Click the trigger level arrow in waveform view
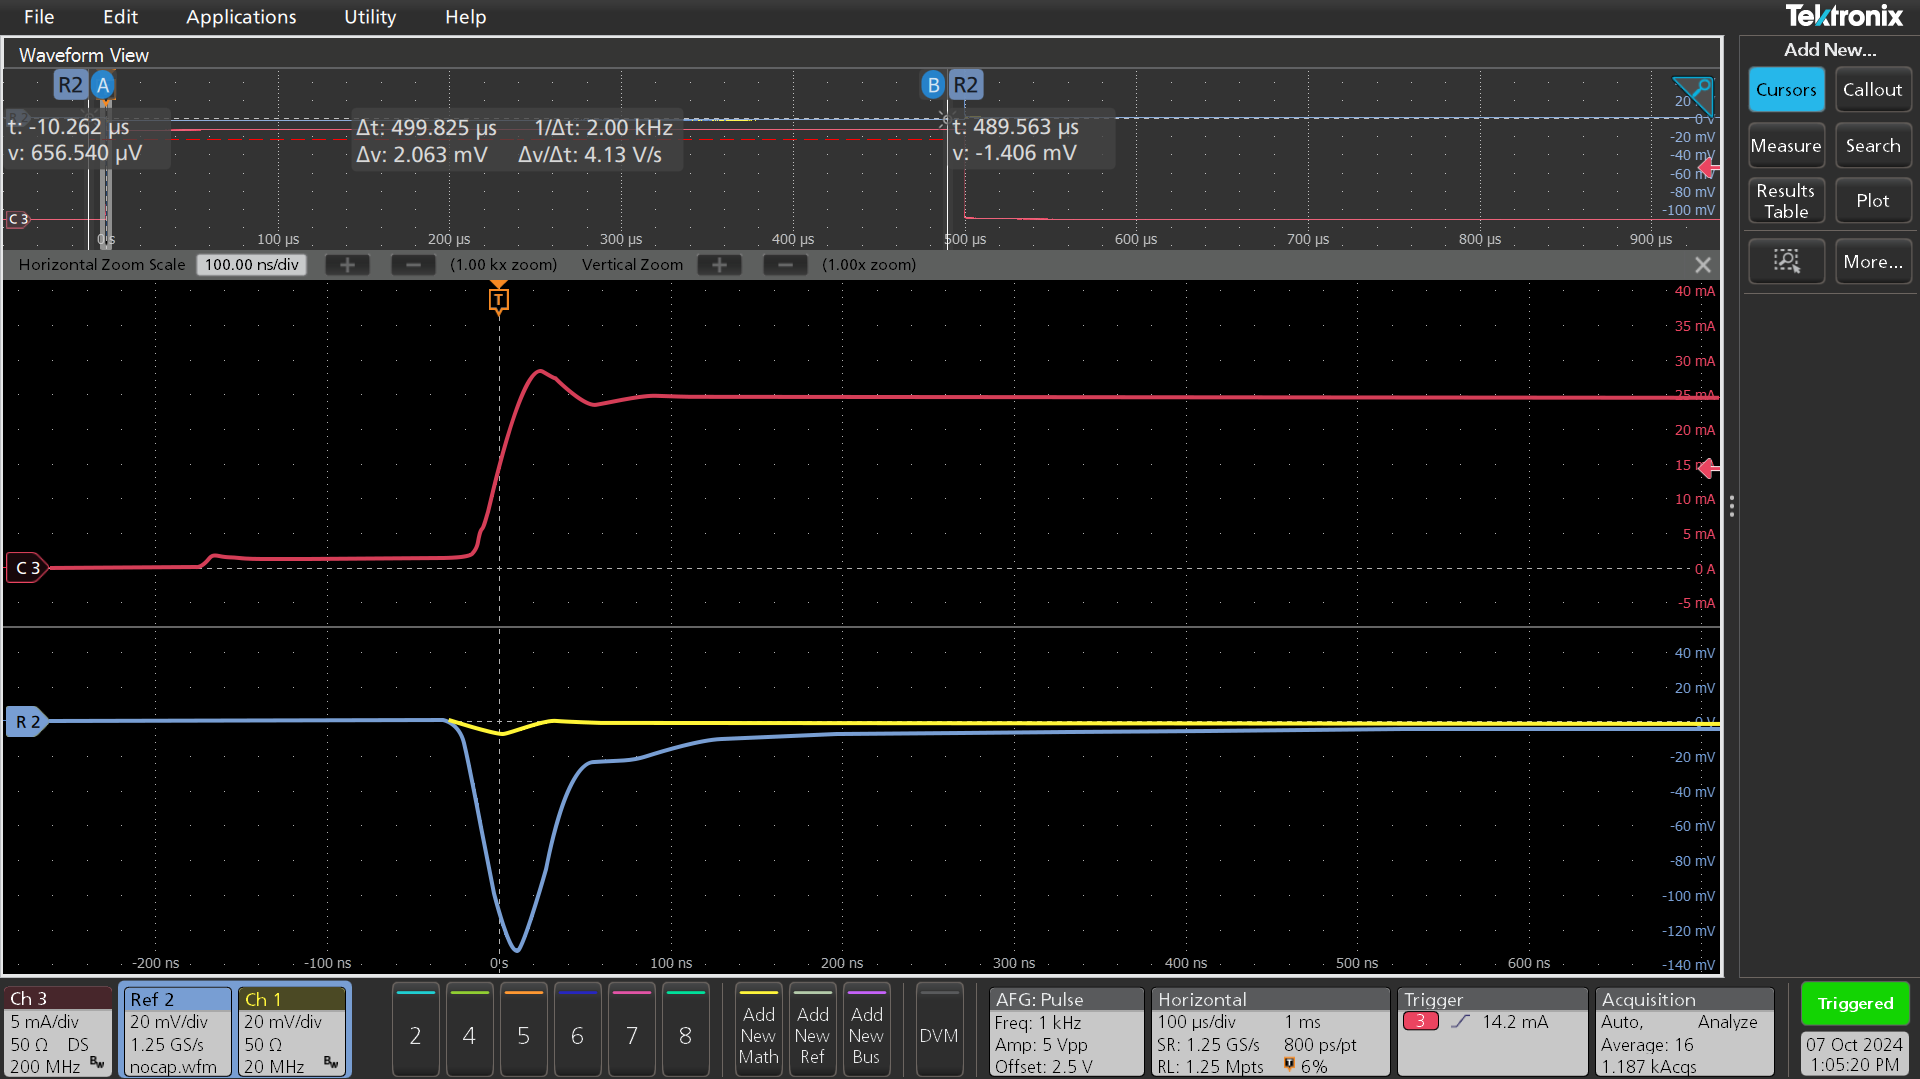Image resolution: width=1920 pixels, height=1079 pixels. click(x=1709, y=467)
